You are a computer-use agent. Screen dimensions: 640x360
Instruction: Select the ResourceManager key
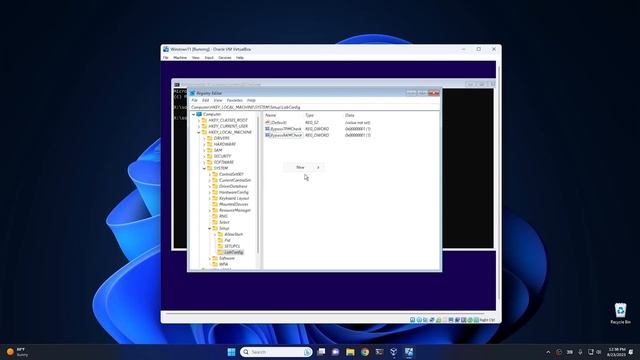pos(235,210)
